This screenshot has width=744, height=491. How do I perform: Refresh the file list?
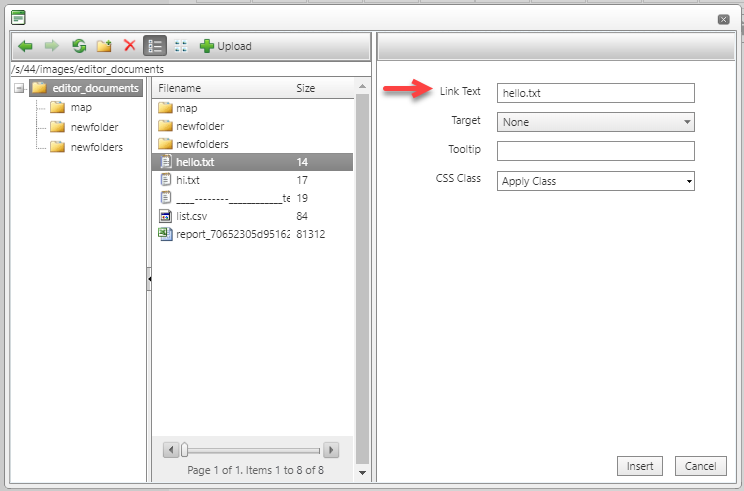78,46
